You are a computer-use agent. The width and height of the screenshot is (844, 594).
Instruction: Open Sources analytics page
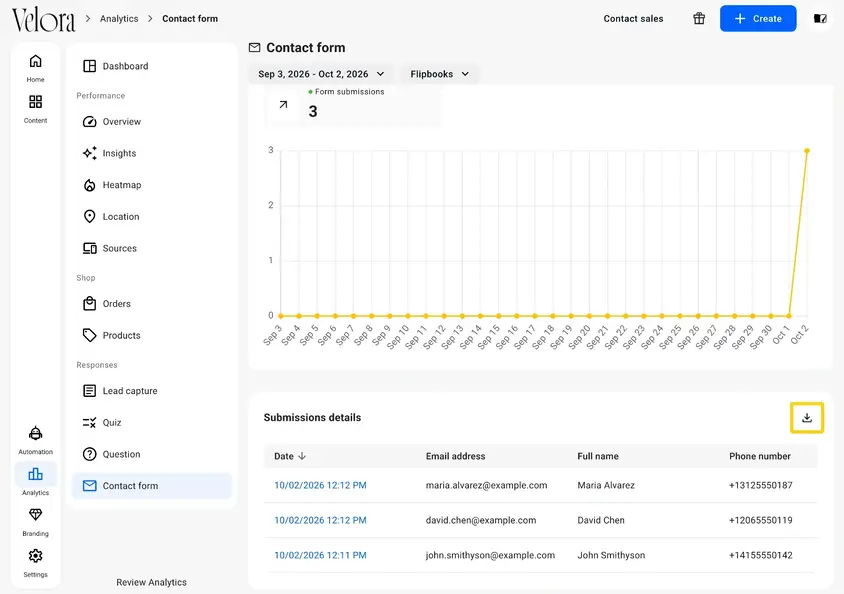click(x=152, y=249)
